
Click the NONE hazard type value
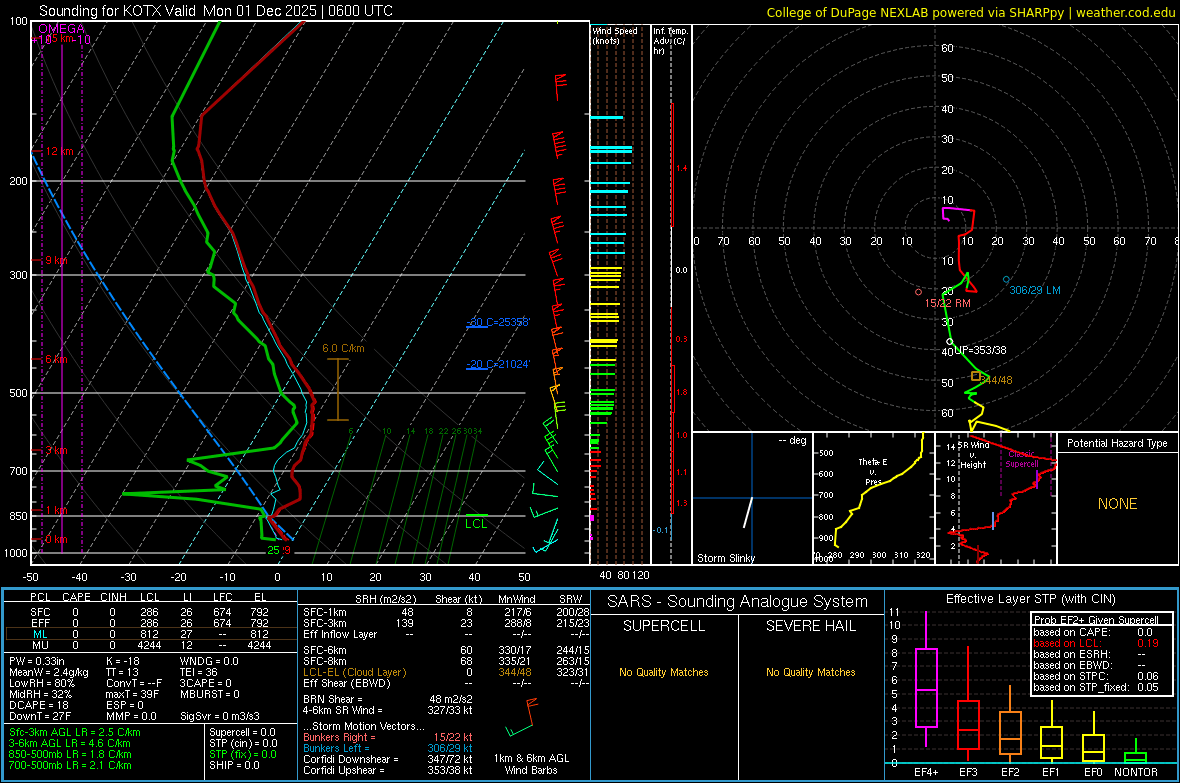click(x=1117, y=504)
